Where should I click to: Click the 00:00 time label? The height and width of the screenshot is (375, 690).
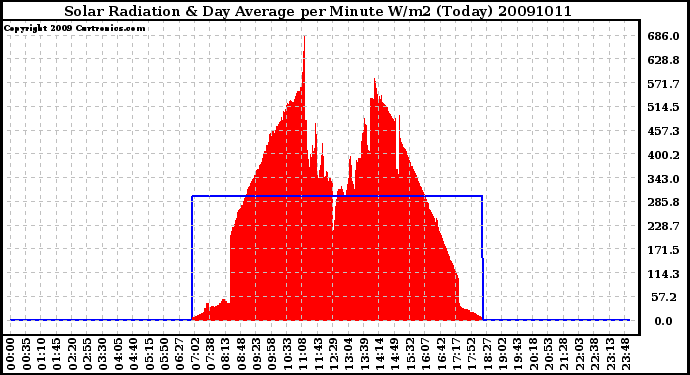[11, 354]
